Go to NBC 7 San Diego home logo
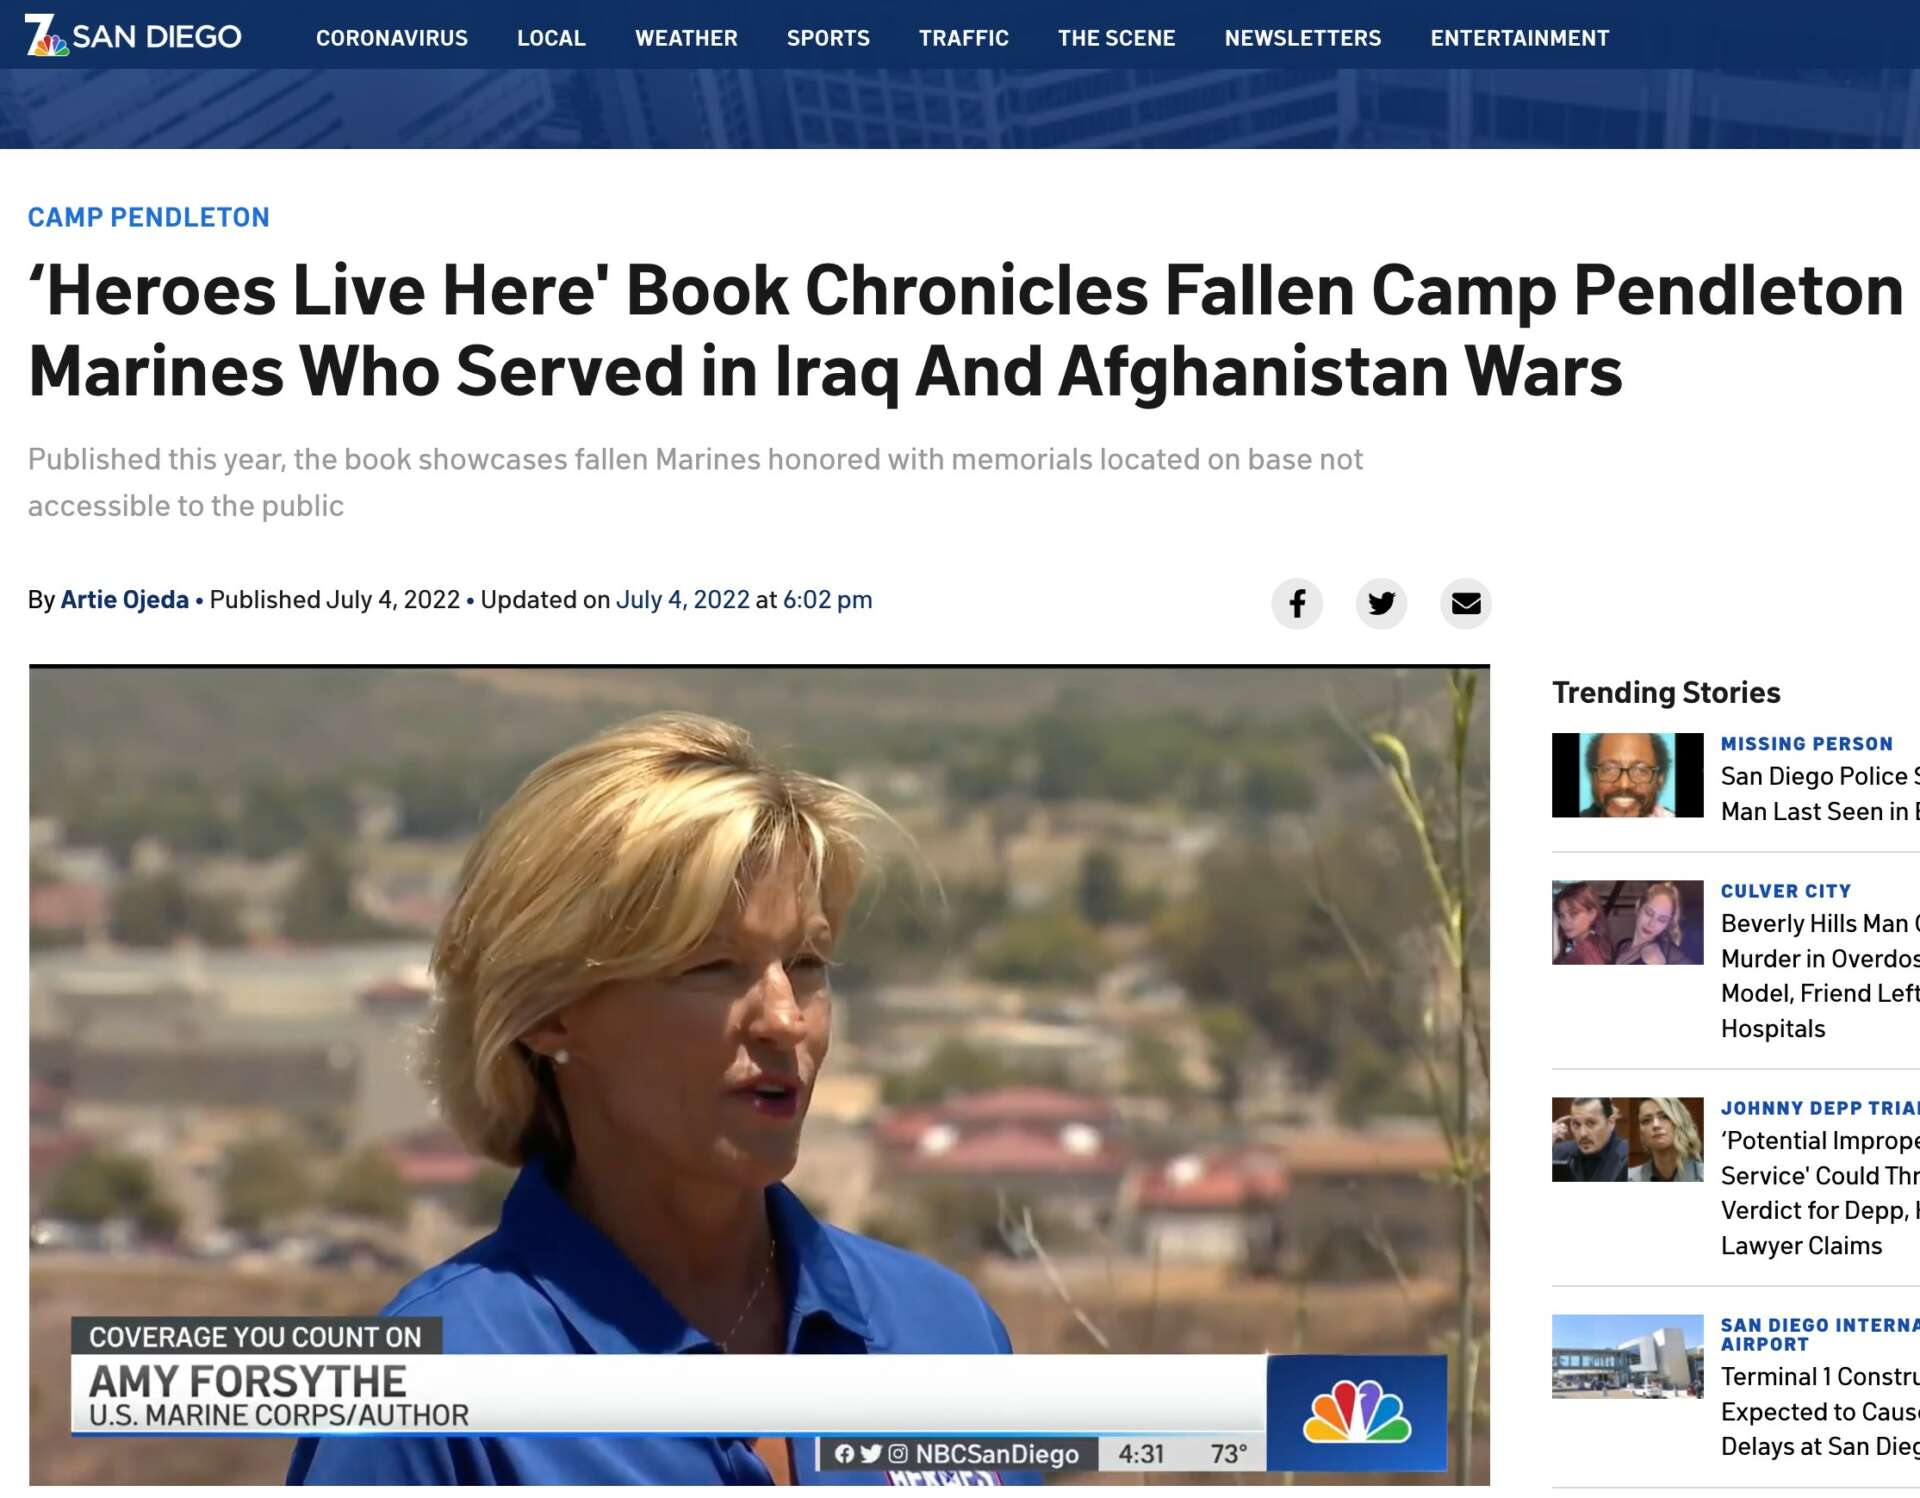Image resolution: width=1920 pixels, height=1498 pixels. click(133, 36)
